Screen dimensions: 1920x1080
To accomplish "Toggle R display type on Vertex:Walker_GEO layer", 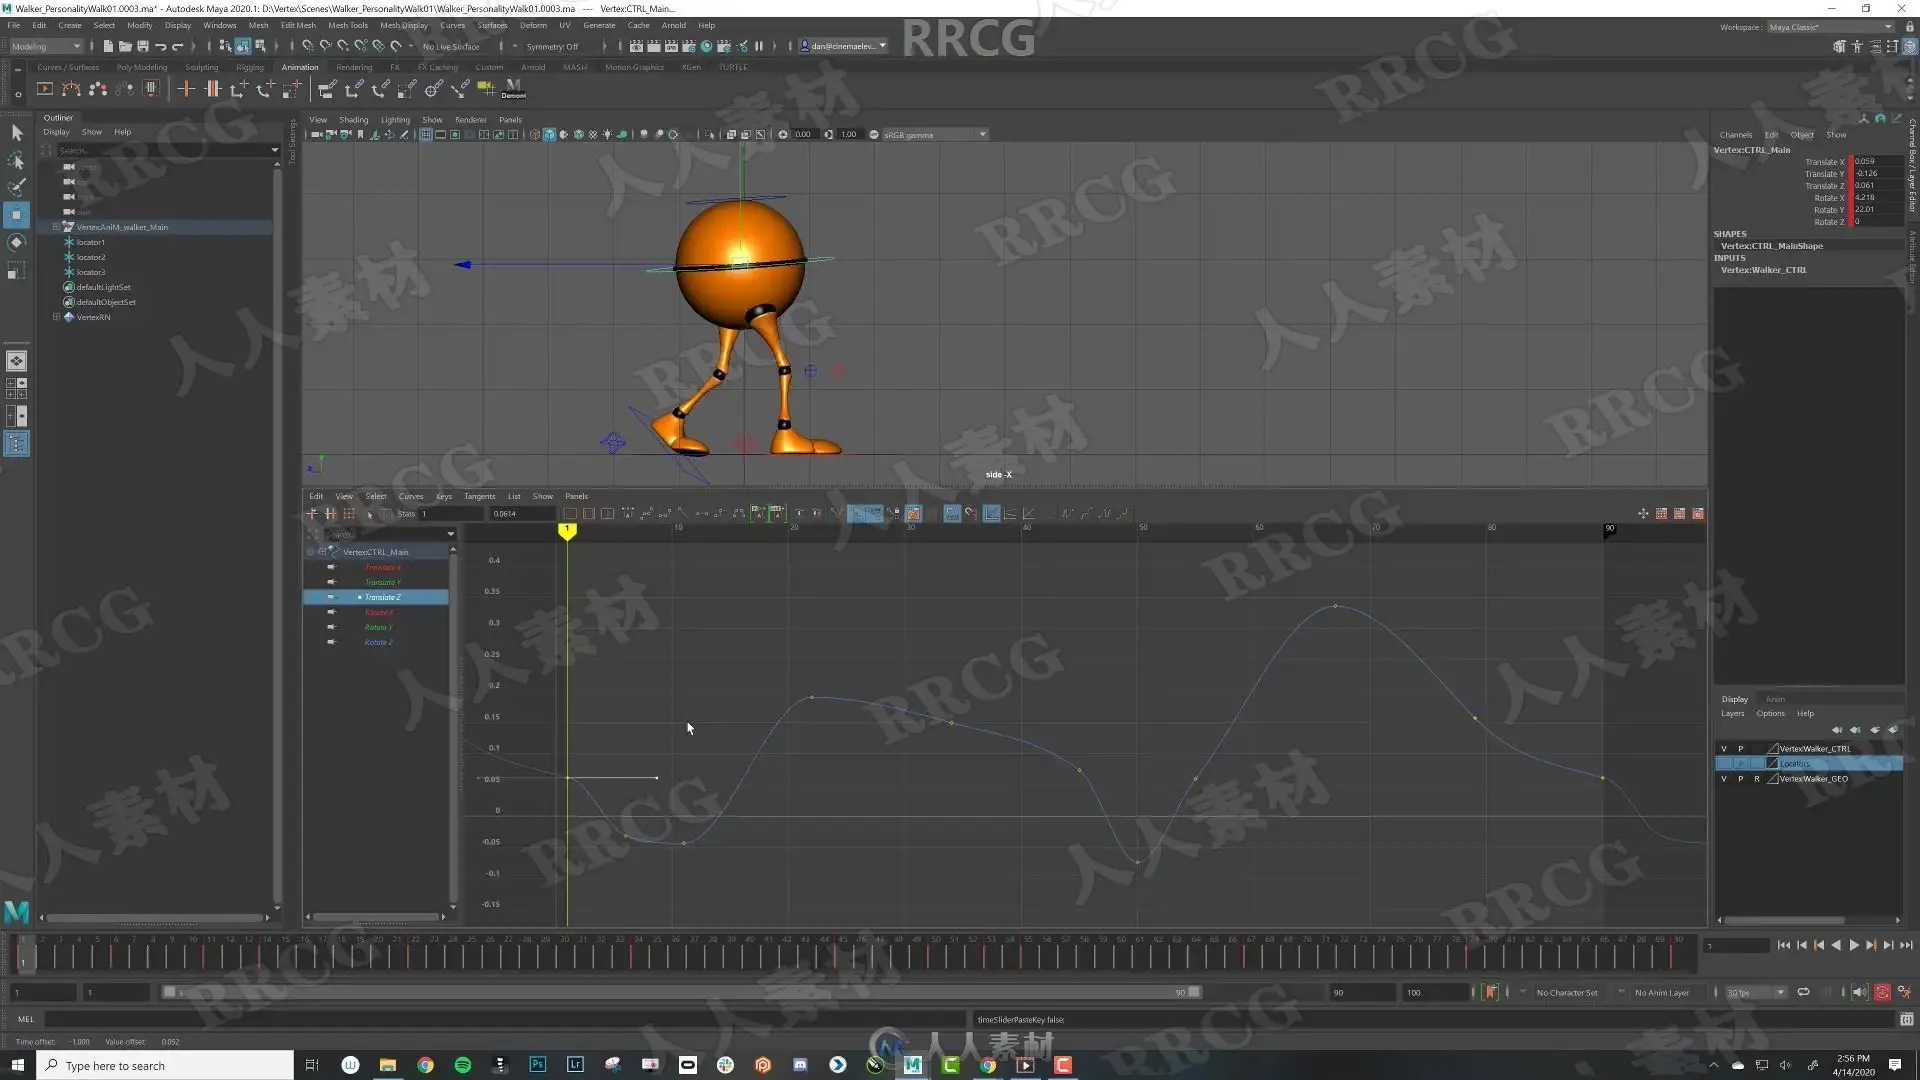I will pyautogui.click(x=1756, y=778).
